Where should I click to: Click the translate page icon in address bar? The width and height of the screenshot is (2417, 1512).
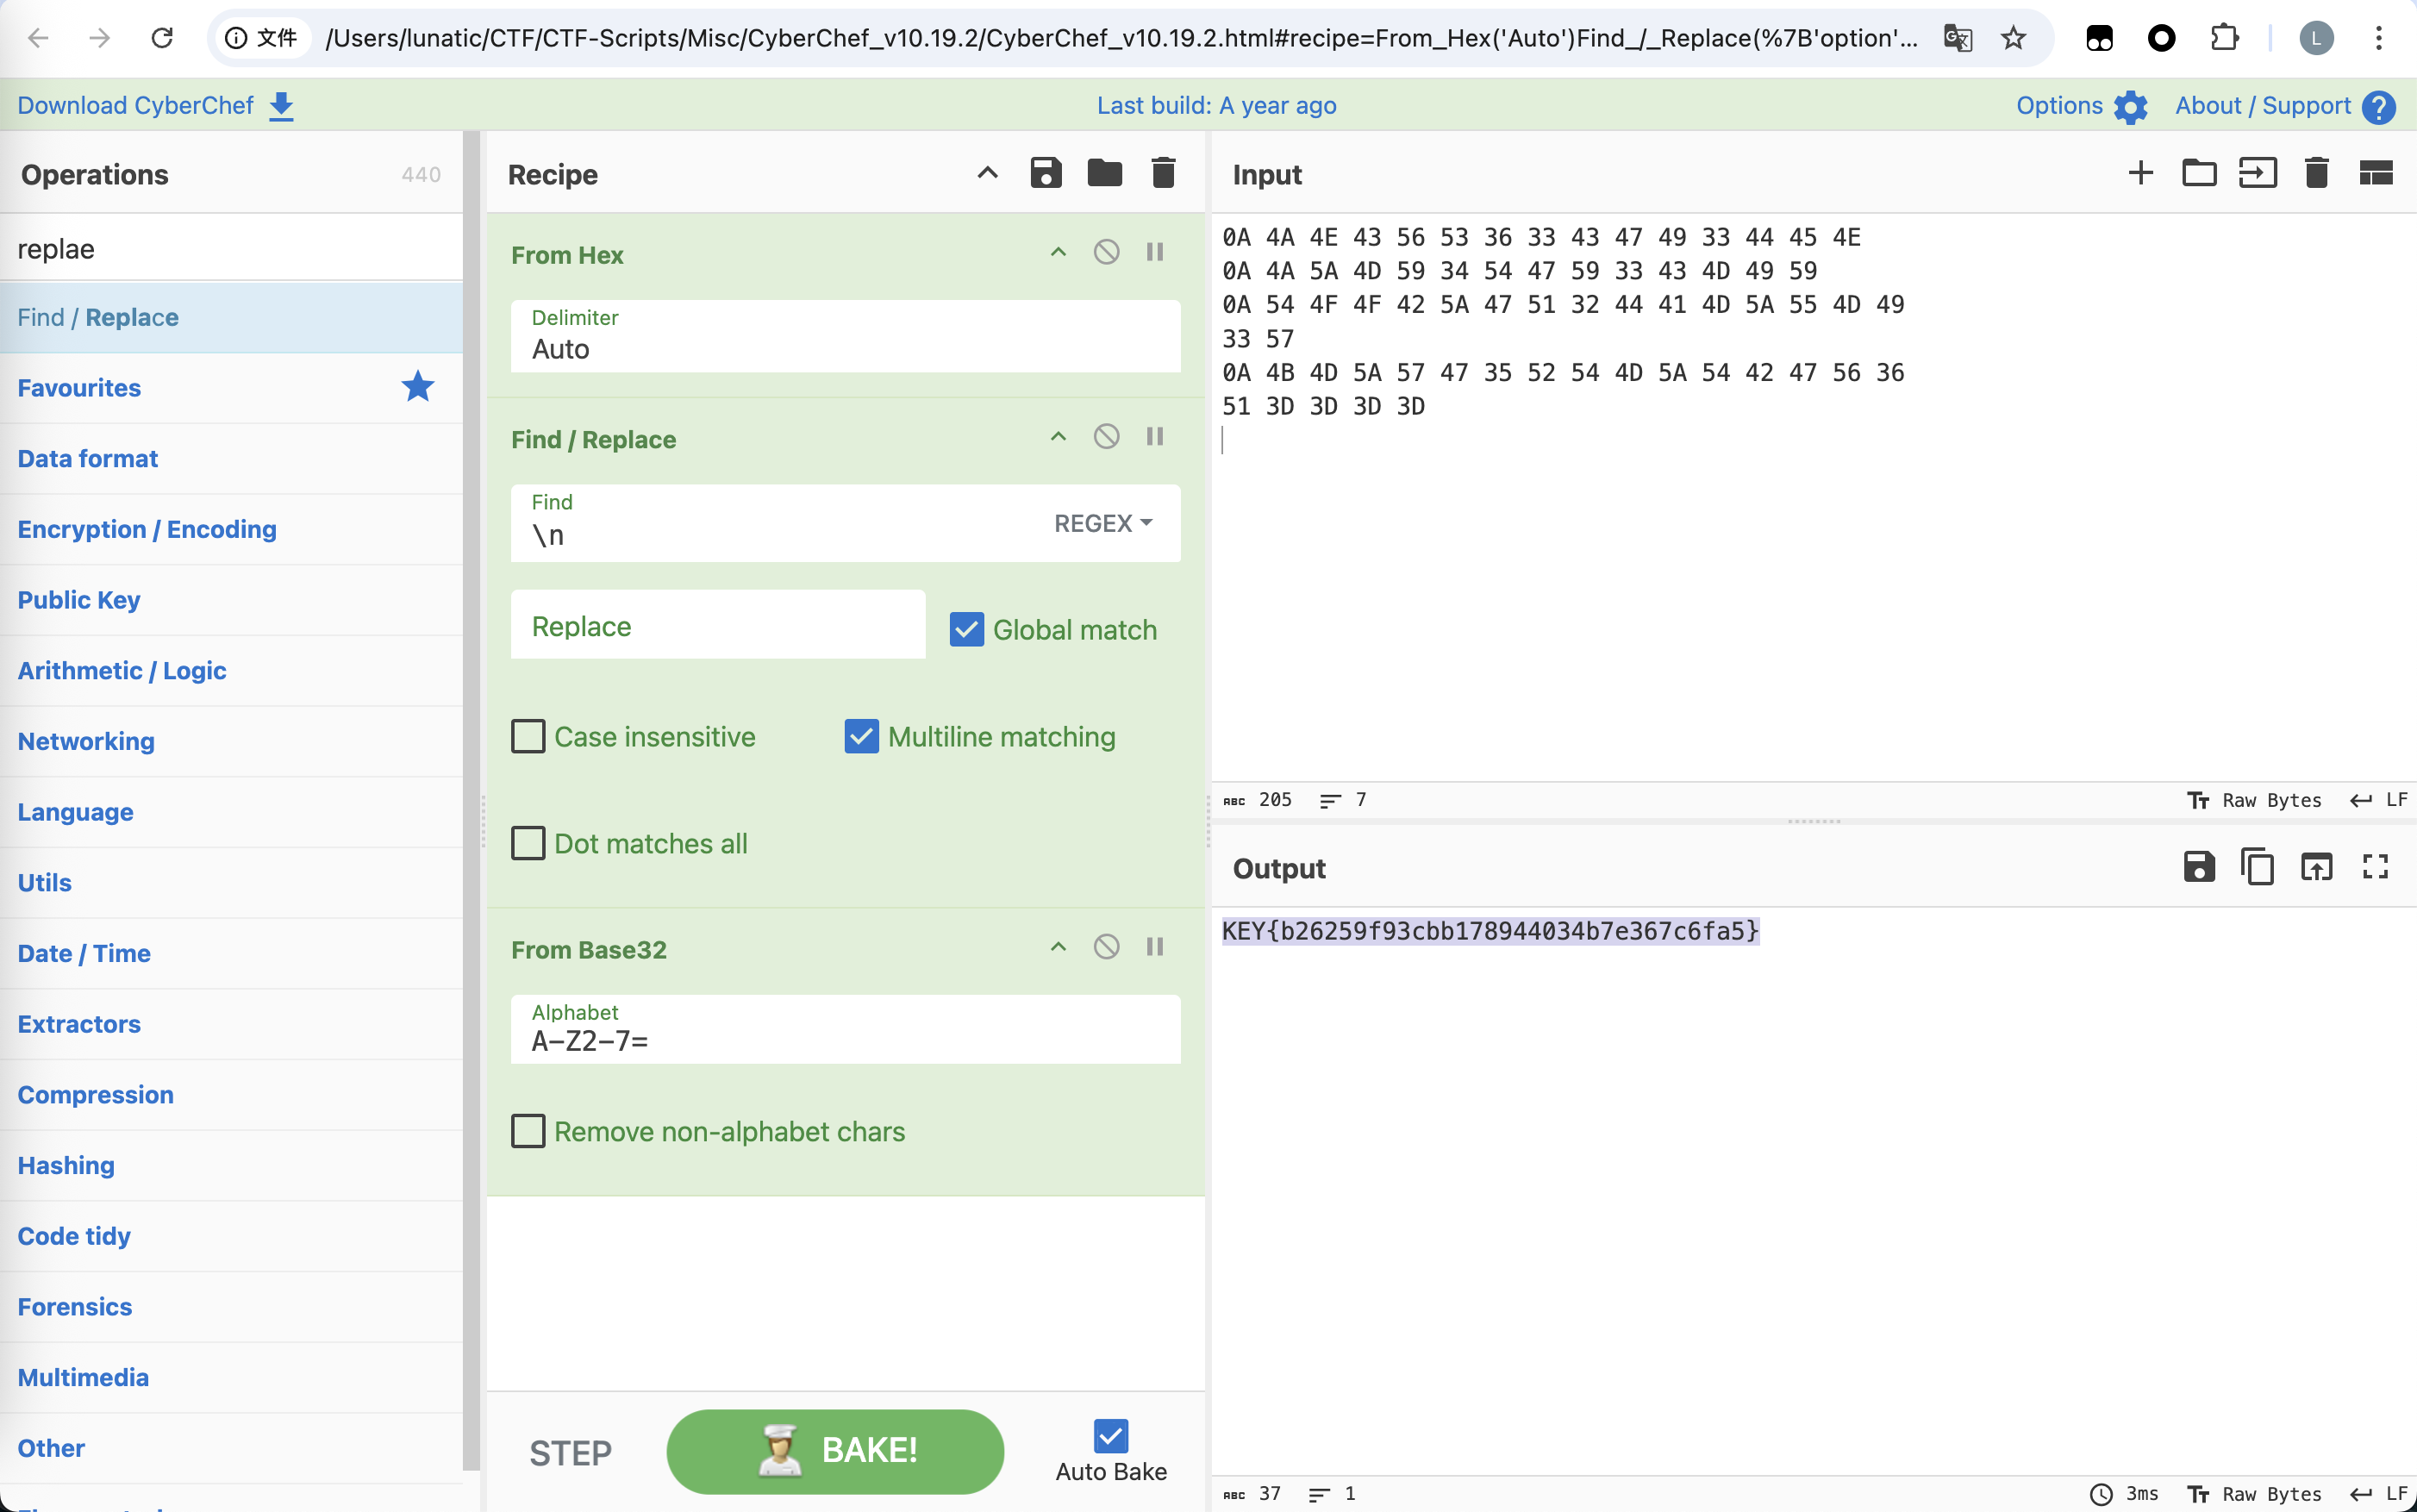(1957, 38)
